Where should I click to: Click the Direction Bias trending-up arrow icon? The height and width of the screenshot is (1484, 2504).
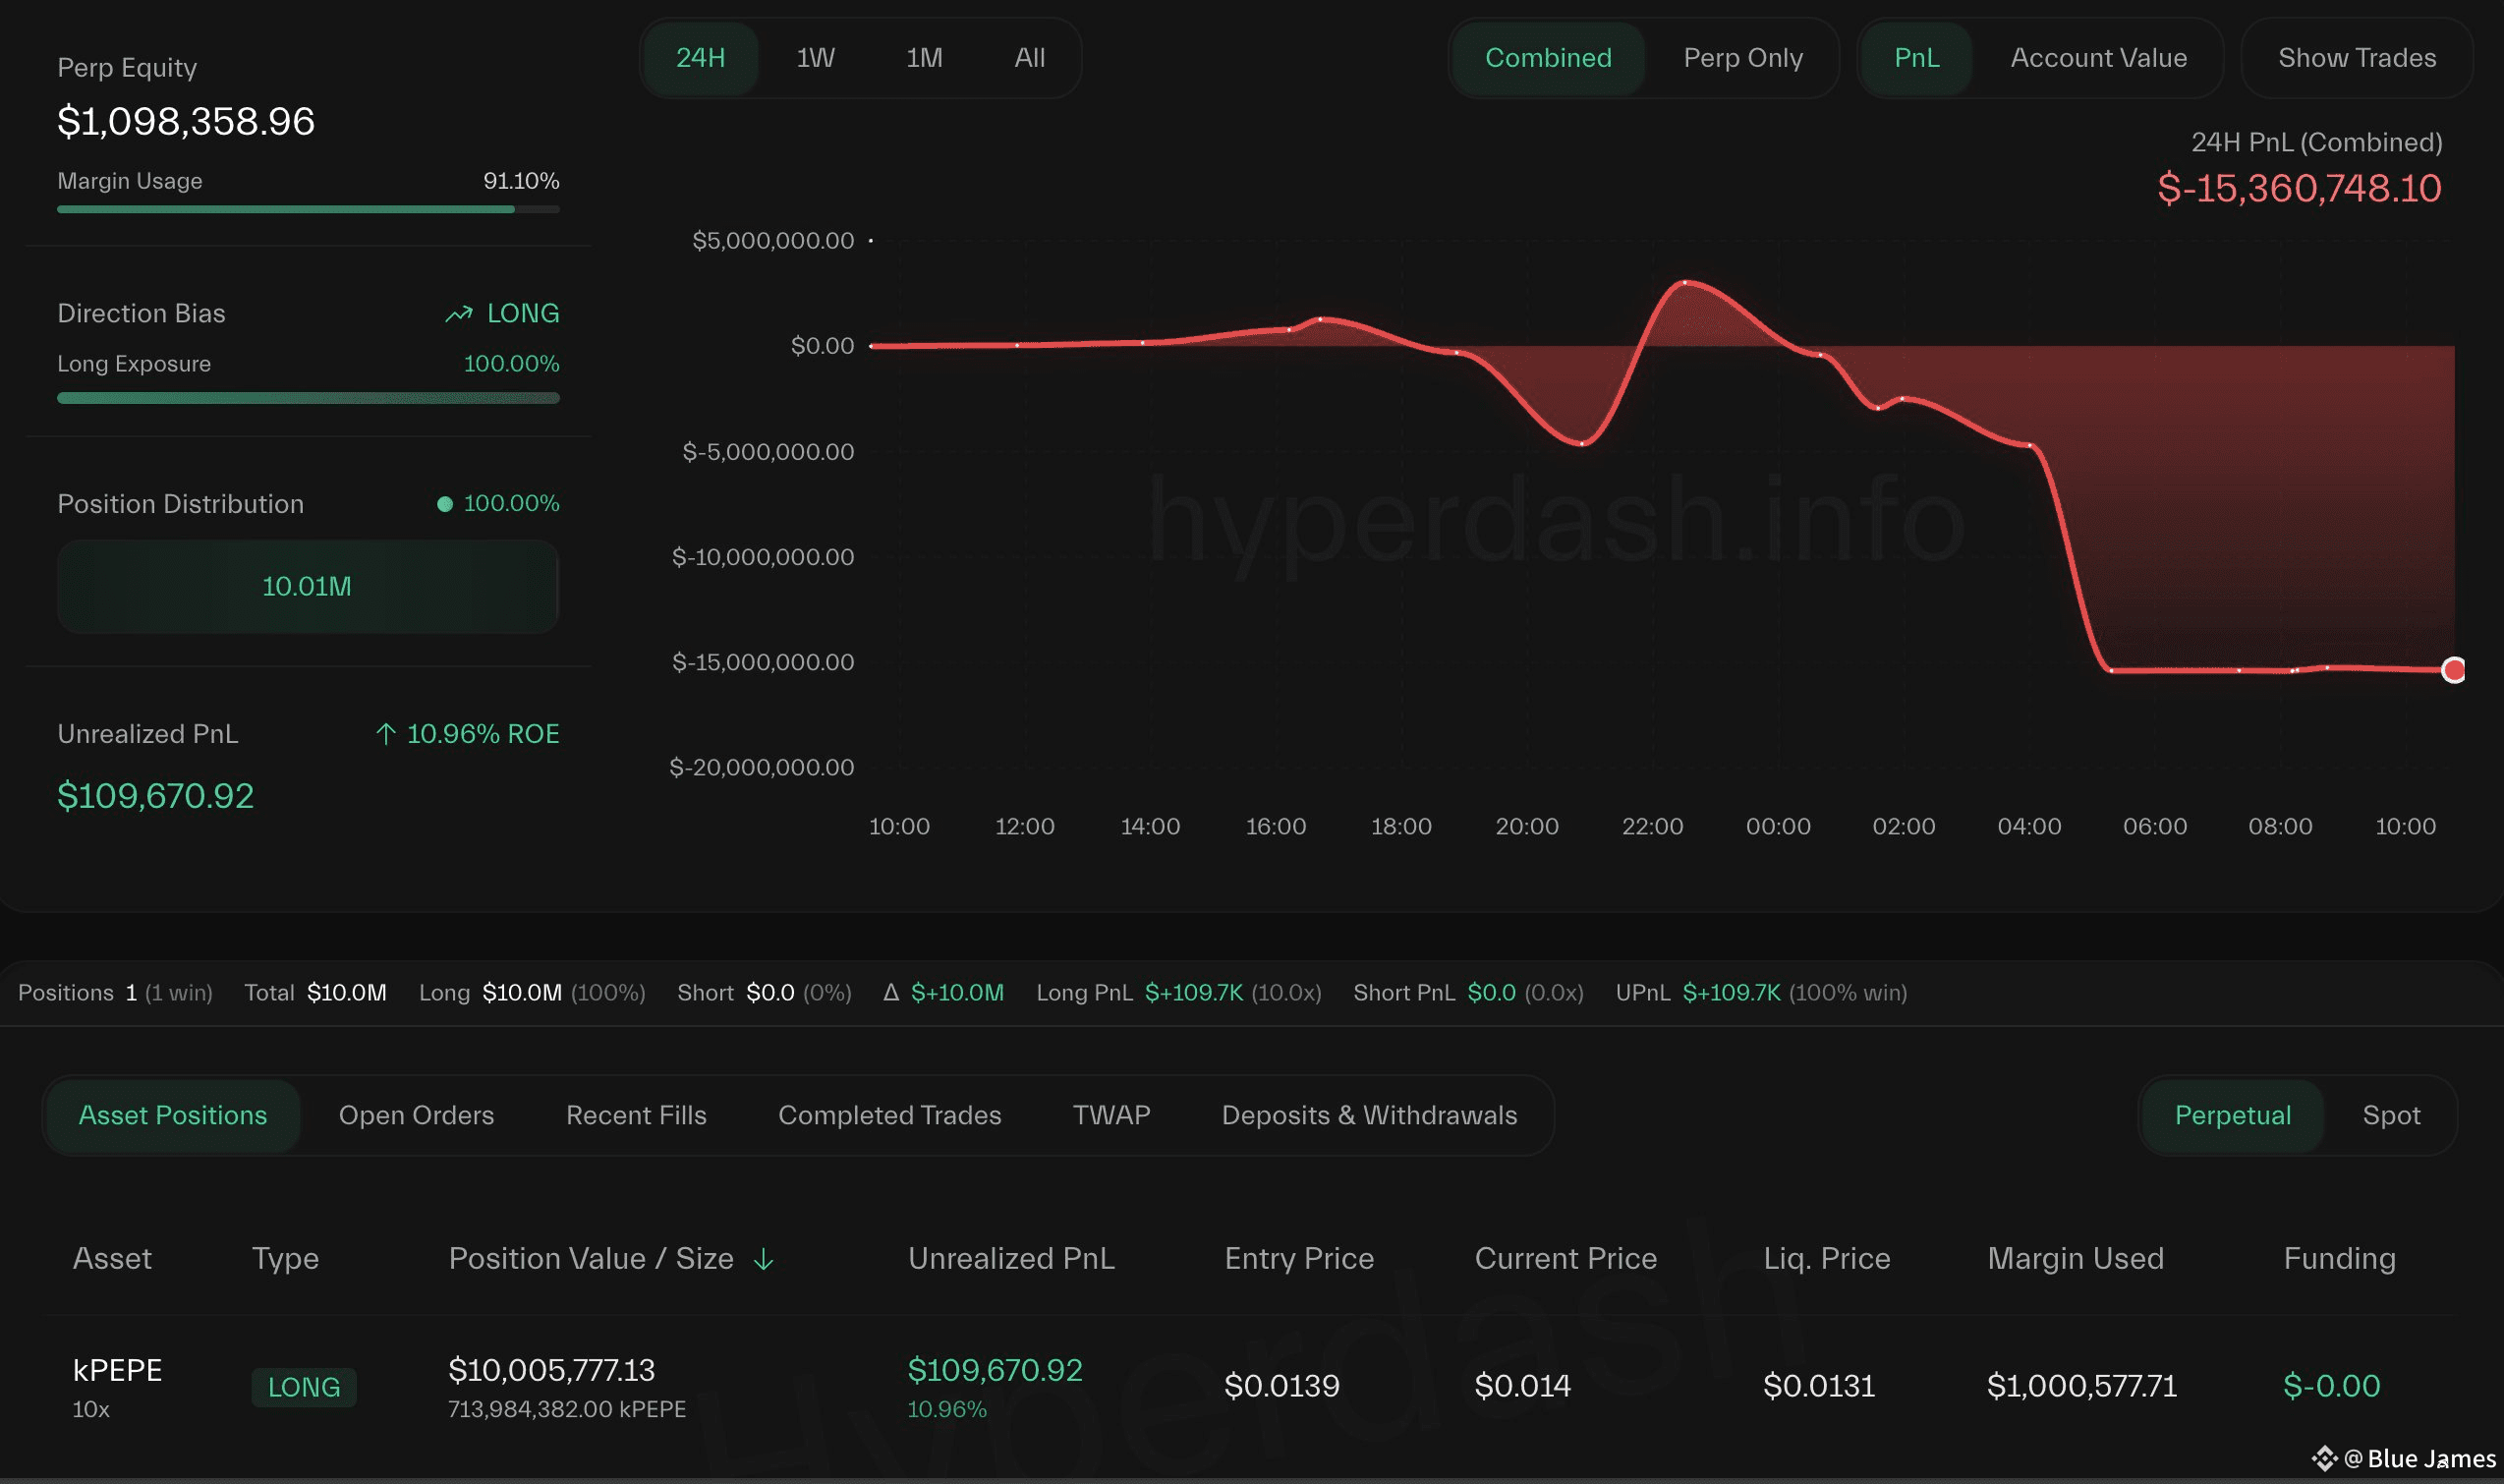tap(458, 314)
